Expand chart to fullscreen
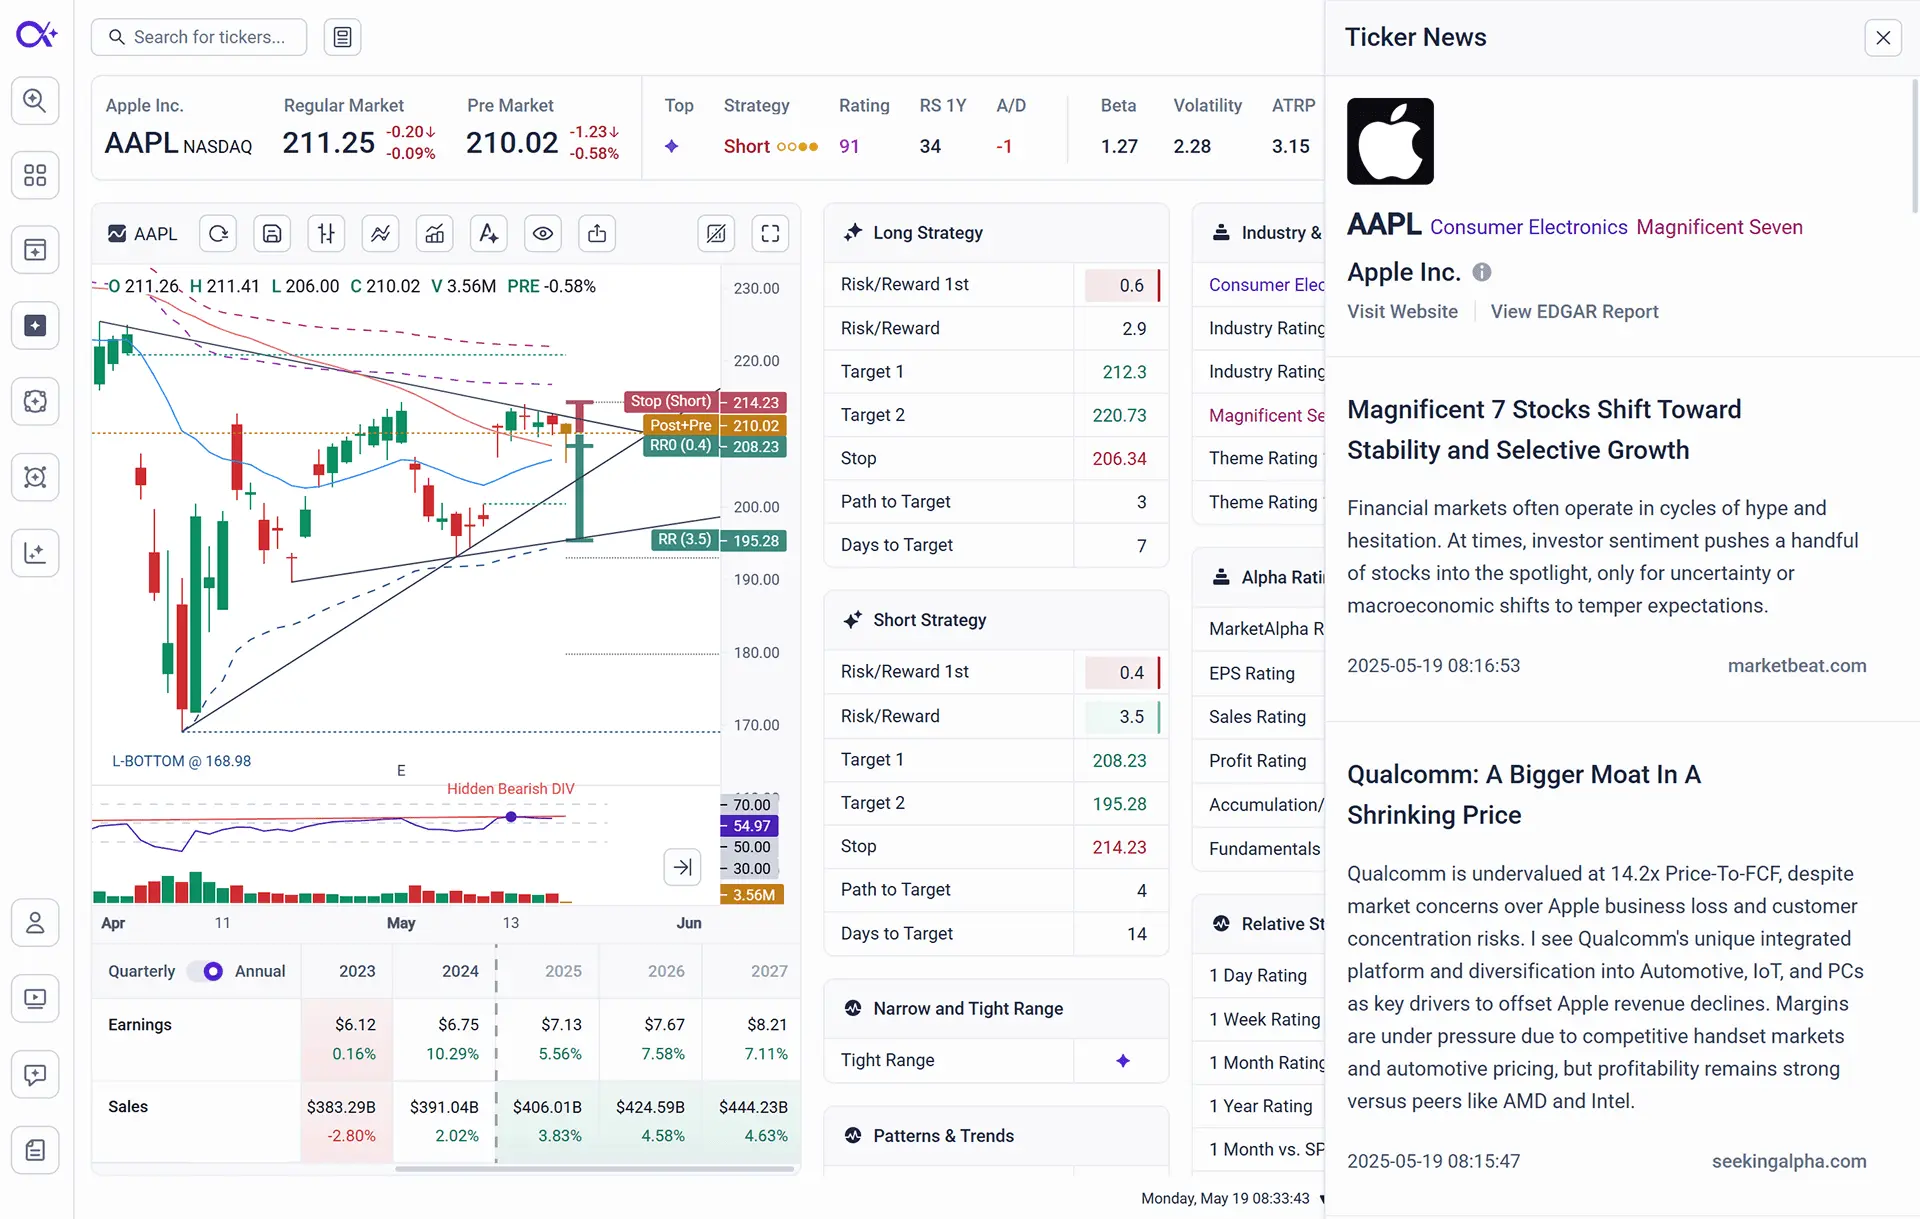 [770, 233]
